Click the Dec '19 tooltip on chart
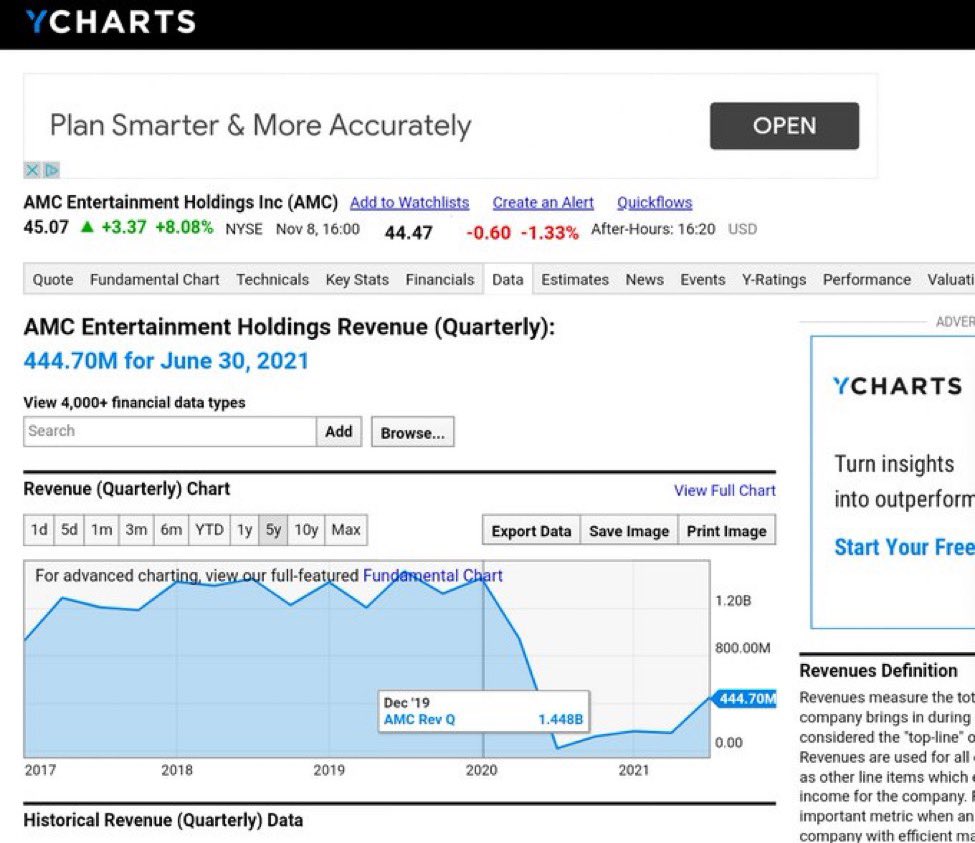The height and width of the screenshot is (843, 975). coord(483,711)
